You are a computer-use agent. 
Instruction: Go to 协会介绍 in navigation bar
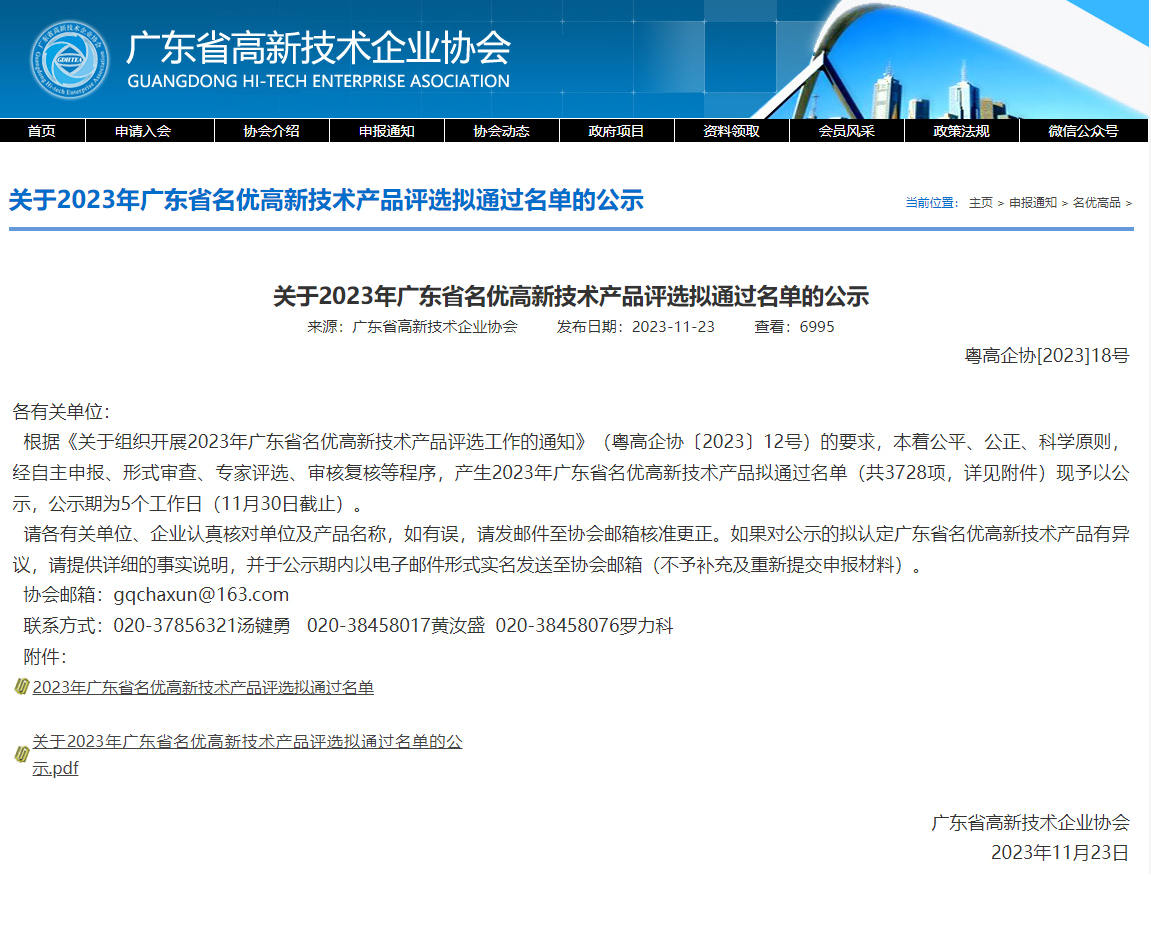pyautogui.click(x=272, y=131)
